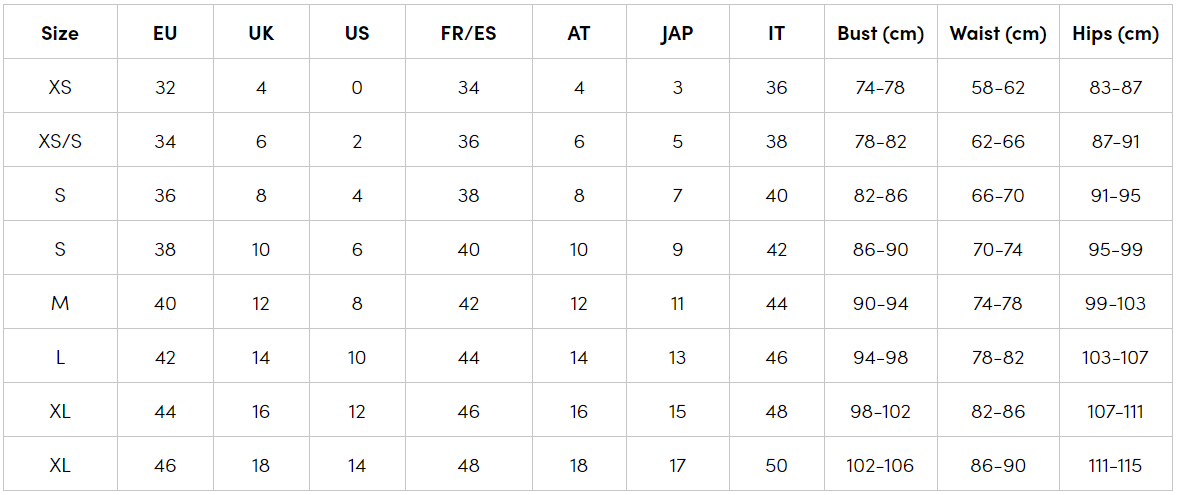Select the AT column header
Image resolution: width=1177 pixels, height=495 pixels.
tap(579, 33)
